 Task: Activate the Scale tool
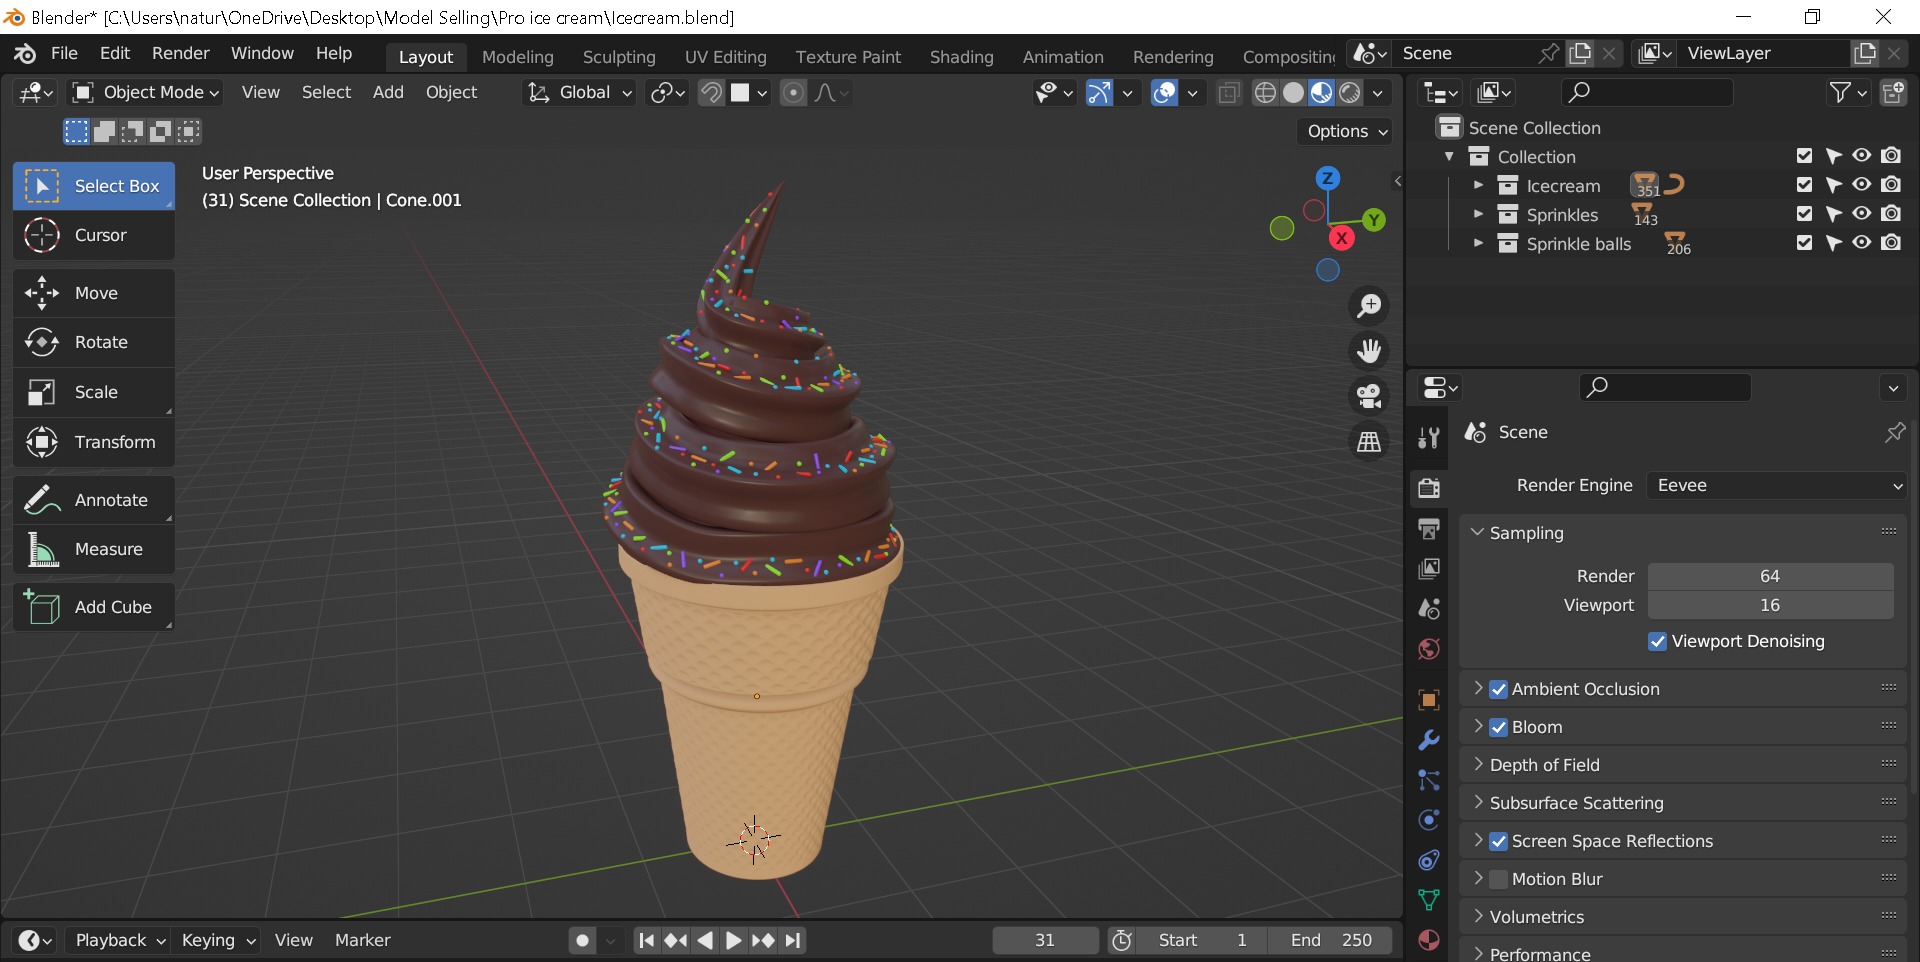point(94,392)
